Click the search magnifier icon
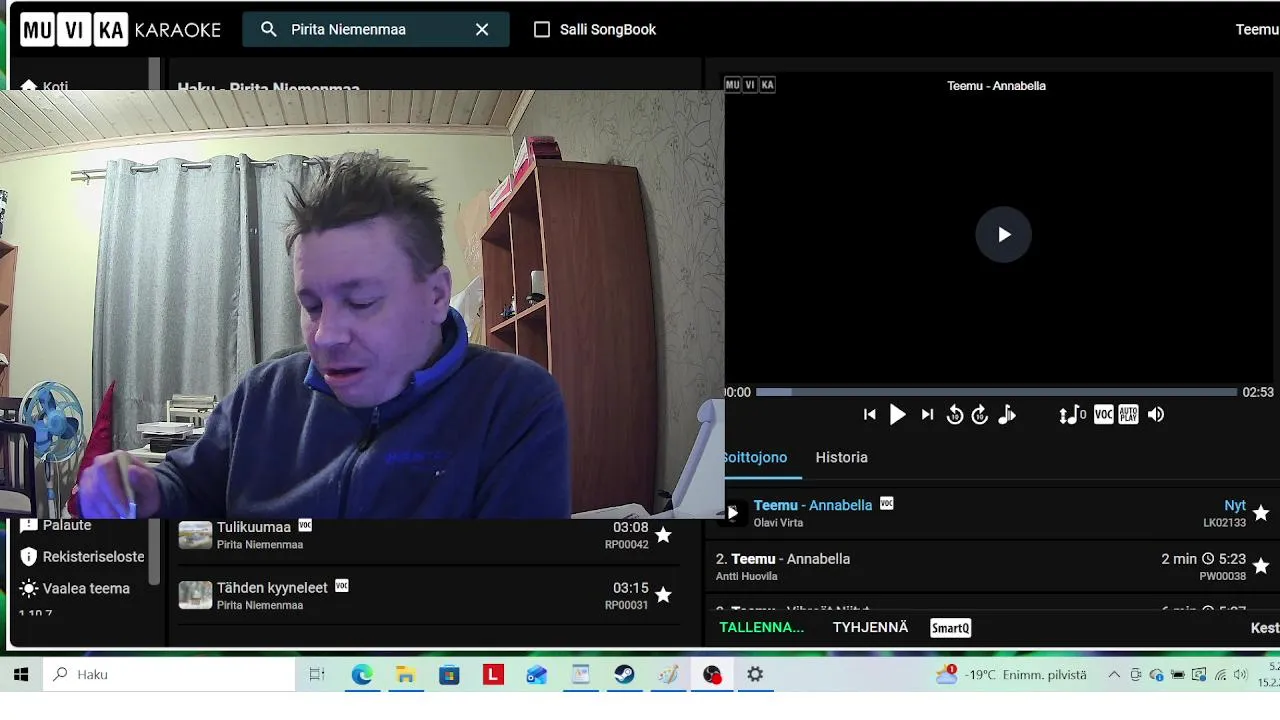This screenshot has height=720, width=1280. (x=268, y=29)
